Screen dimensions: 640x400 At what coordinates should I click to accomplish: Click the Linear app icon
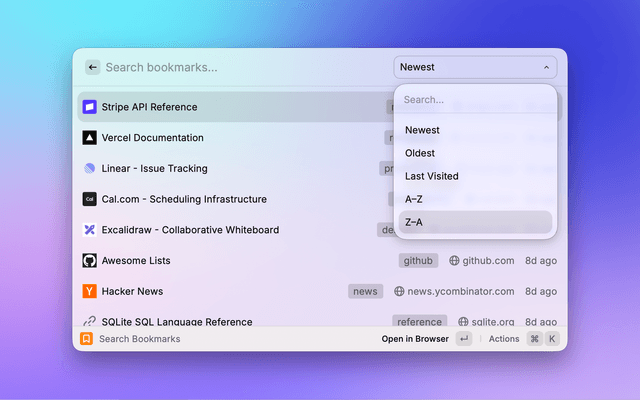click(x=89, y=169)
